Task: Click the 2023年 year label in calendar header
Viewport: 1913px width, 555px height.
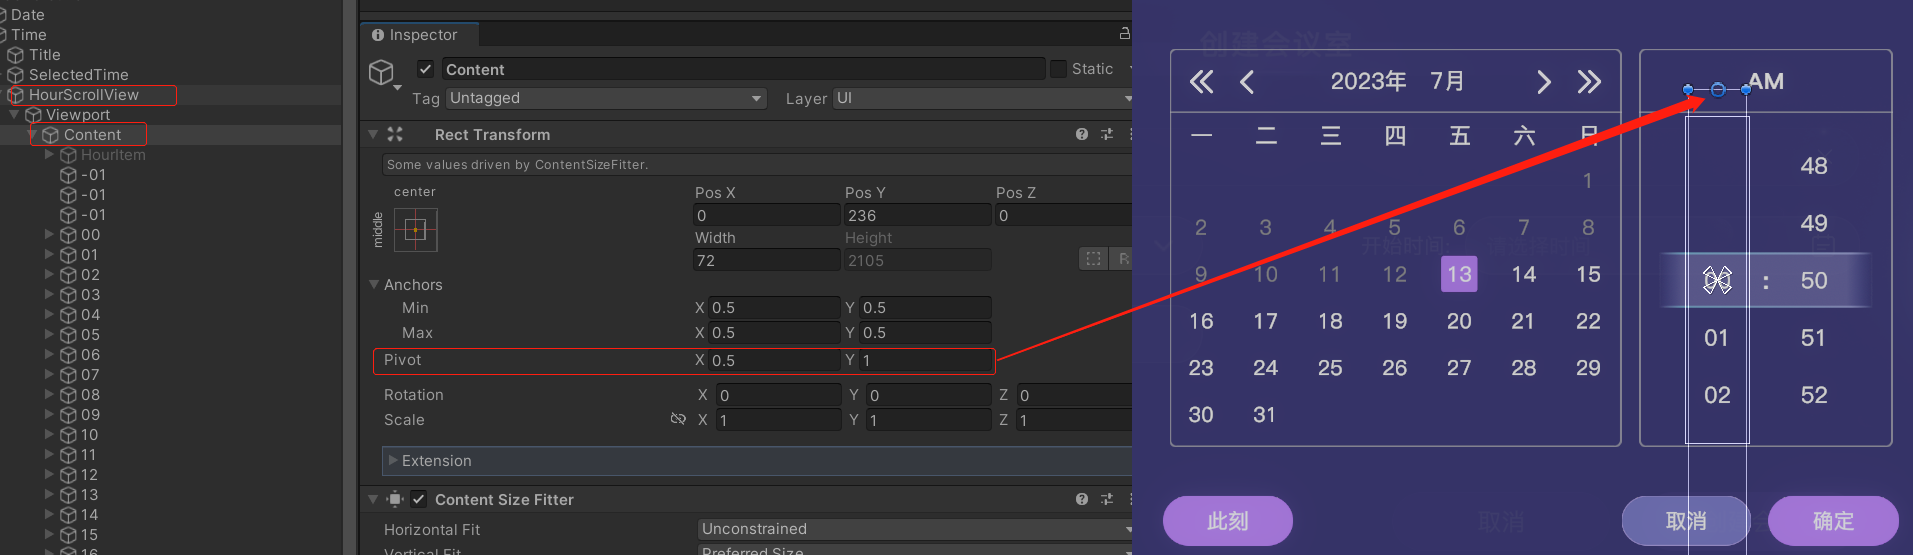Action: click(1368, 81)
